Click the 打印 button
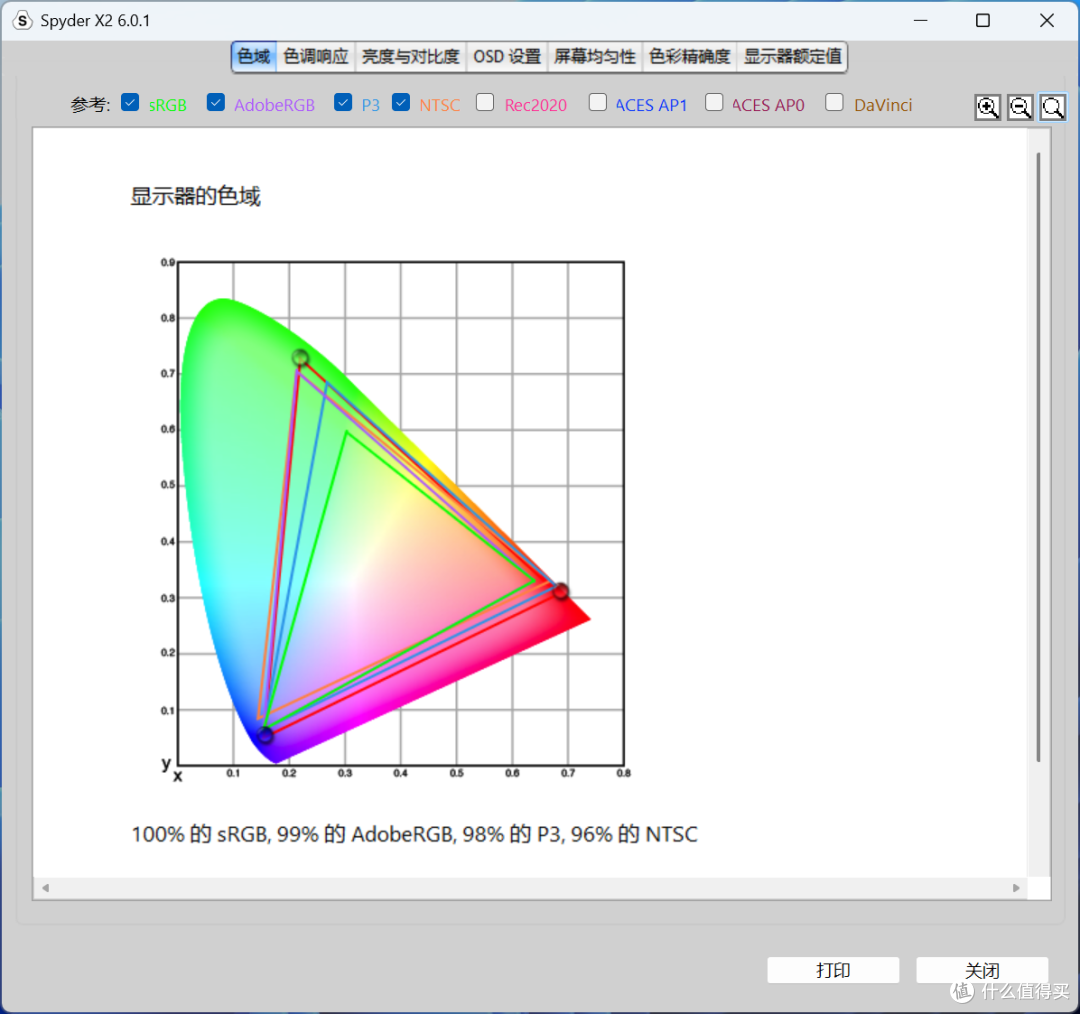Image resolution: width=1080 pixels, height=1014 pixels. click(833, 970)
